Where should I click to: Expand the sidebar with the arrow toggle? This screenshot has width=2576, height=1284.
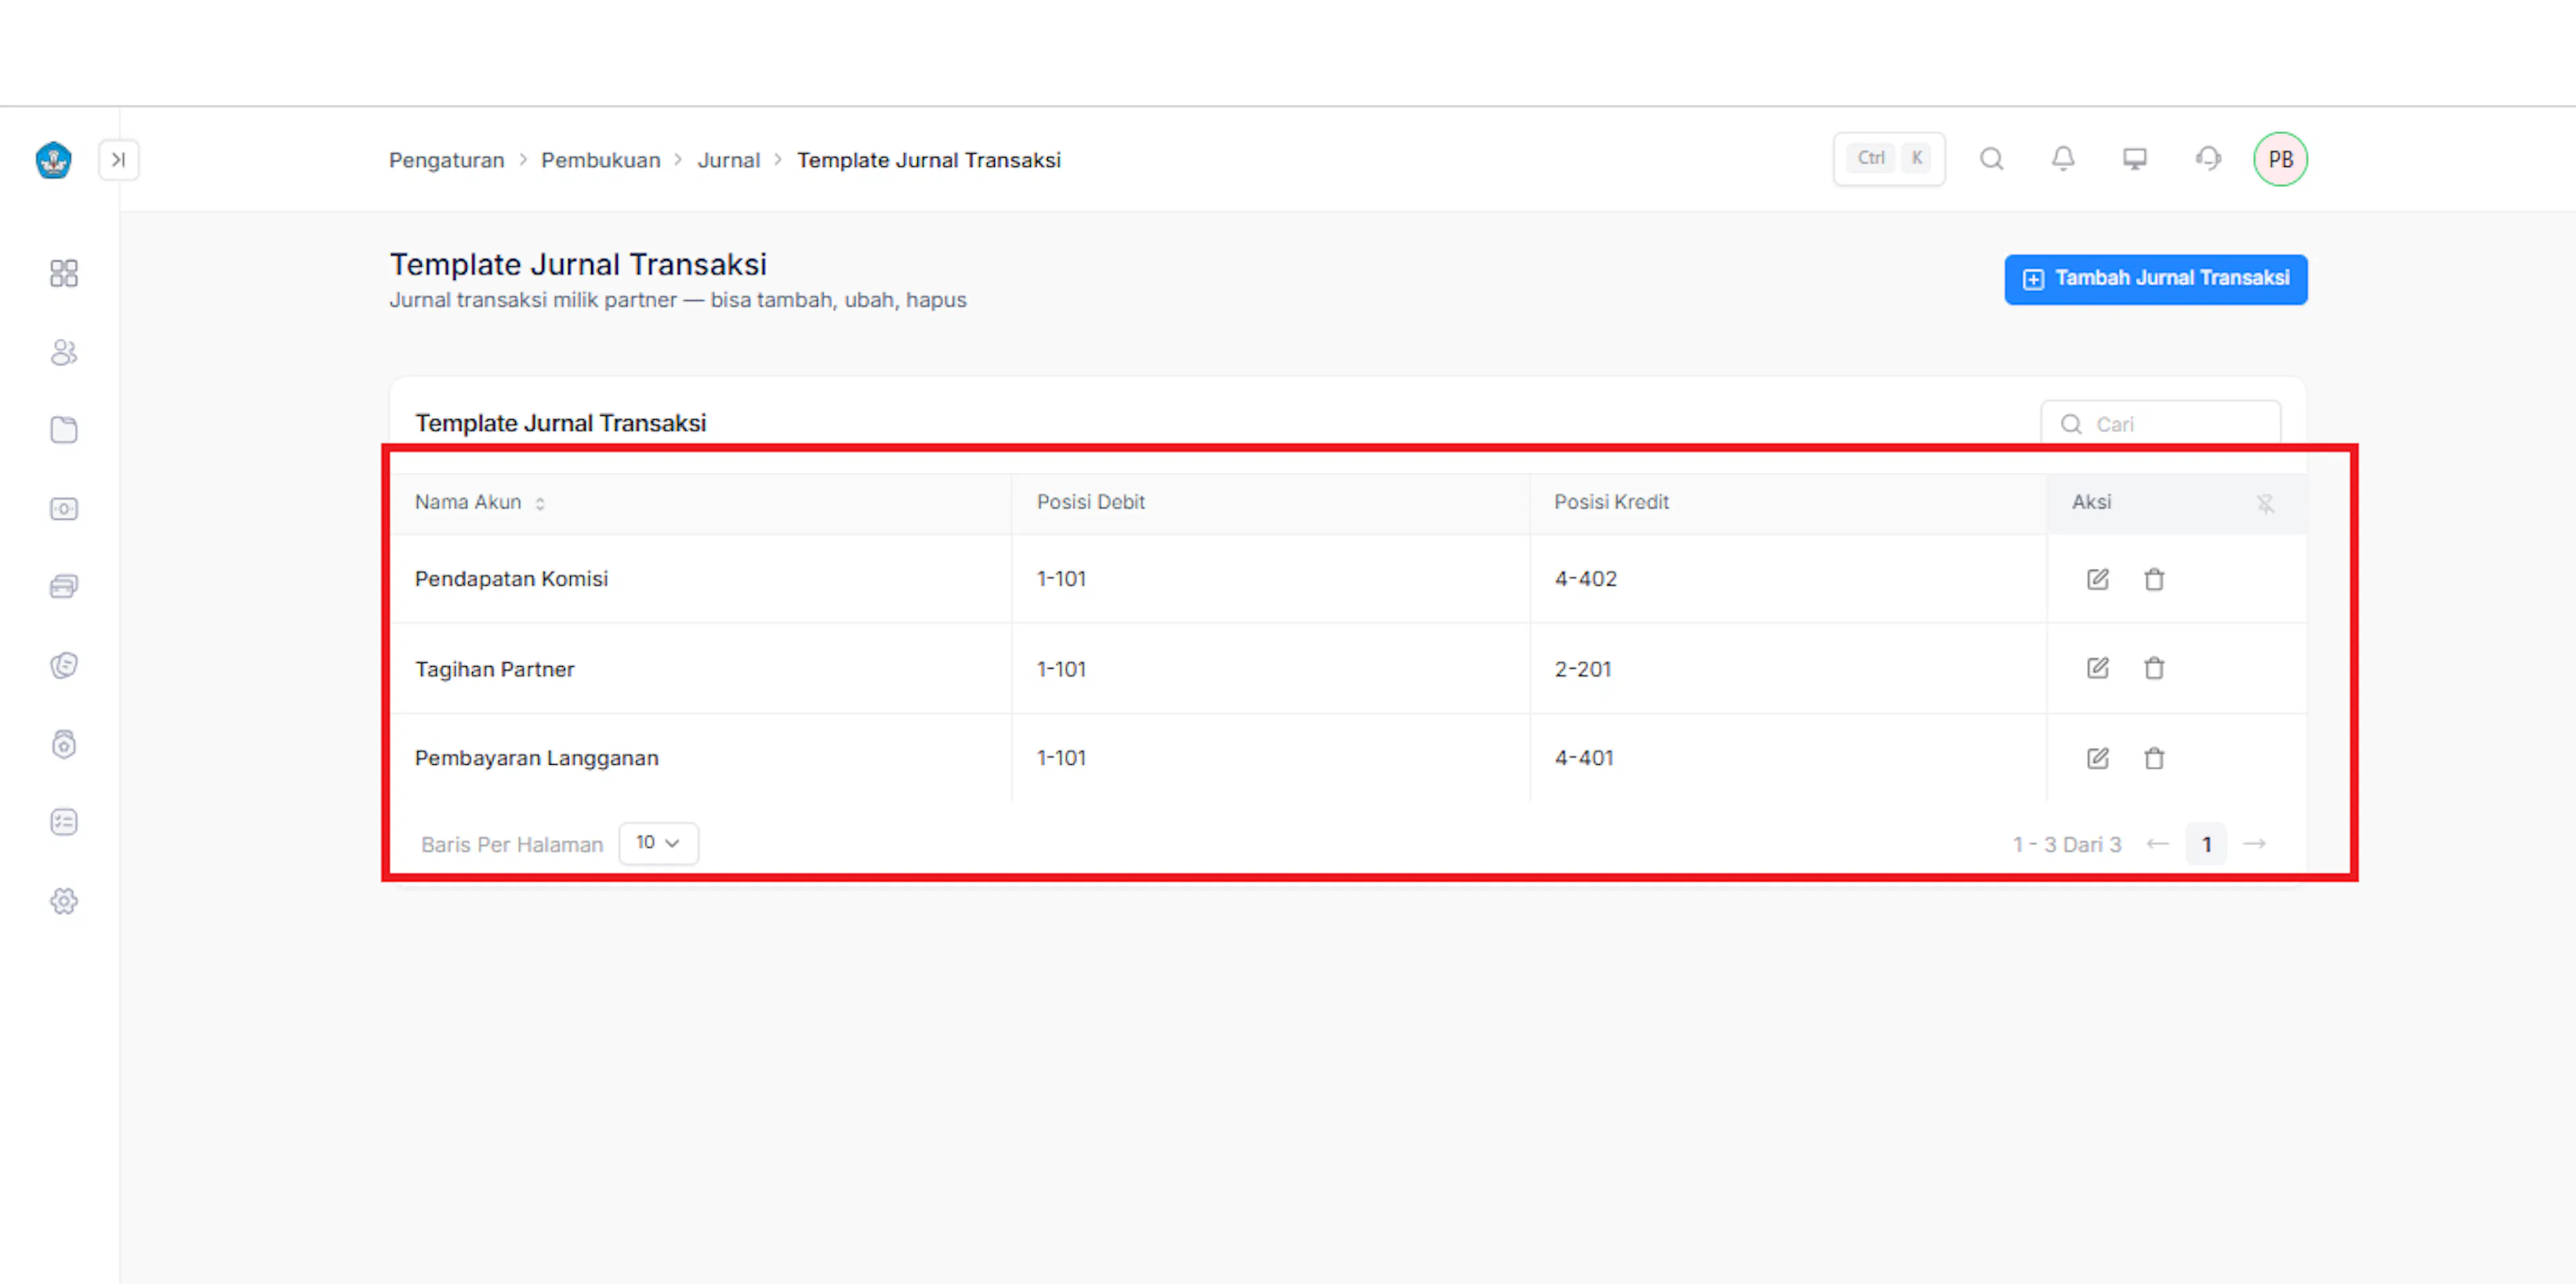[x=118, y=160]
